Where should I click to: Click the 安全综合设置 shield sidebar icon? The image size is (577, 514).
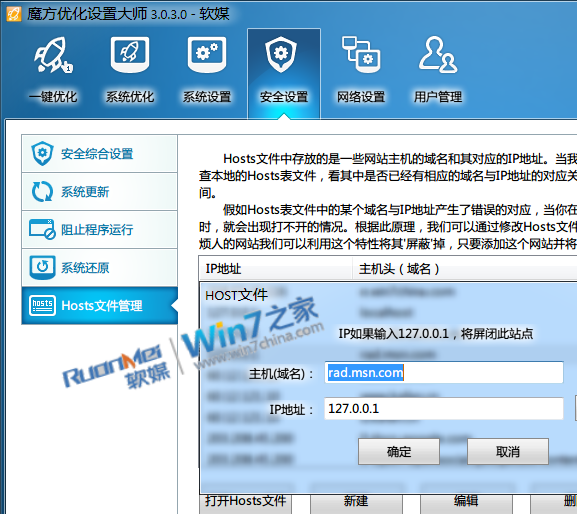42,153
